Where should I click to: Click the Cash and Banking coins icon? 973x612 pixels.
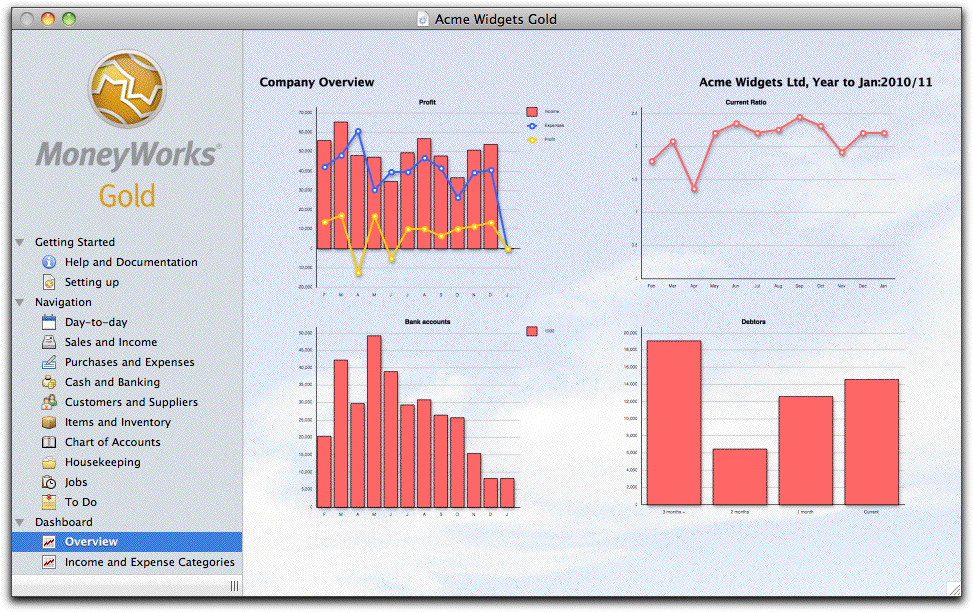(x=49, y=382)
